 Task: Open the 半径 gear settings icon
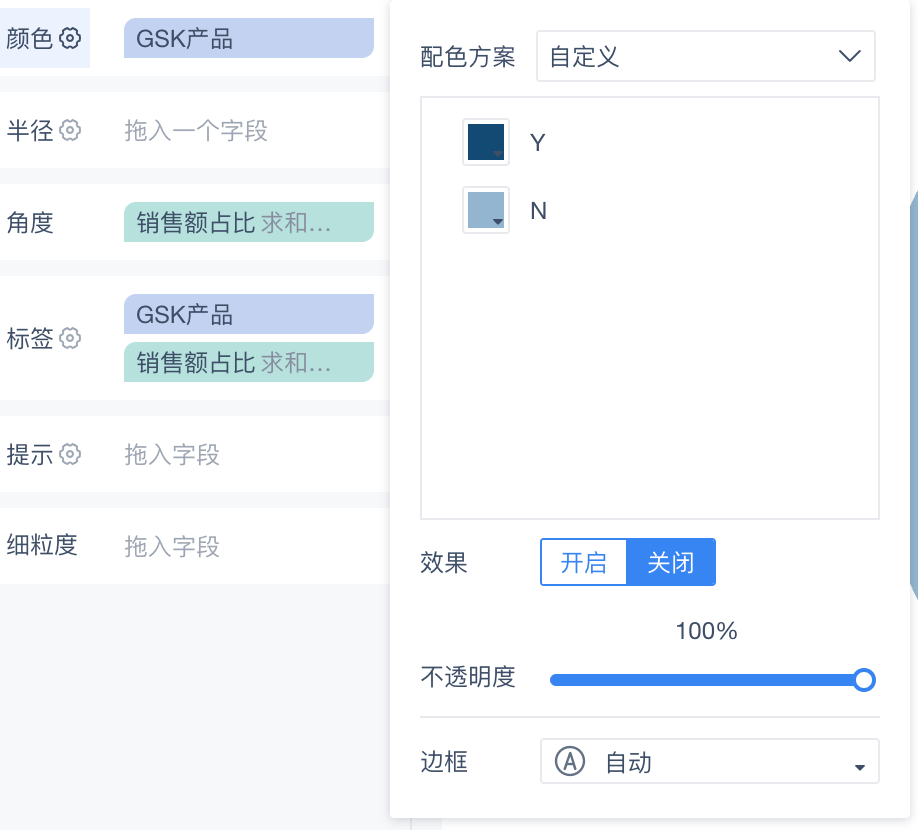[x=70, y=130]
